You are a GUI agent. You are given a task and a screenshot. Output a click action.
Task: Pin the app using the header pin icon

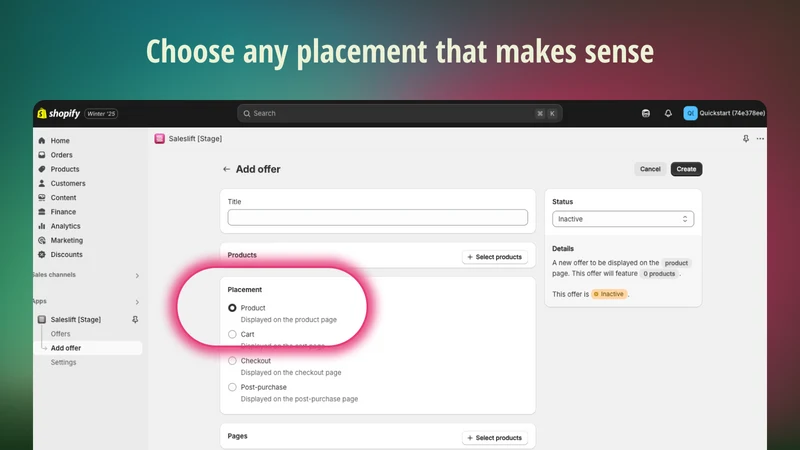click(746, 139)
